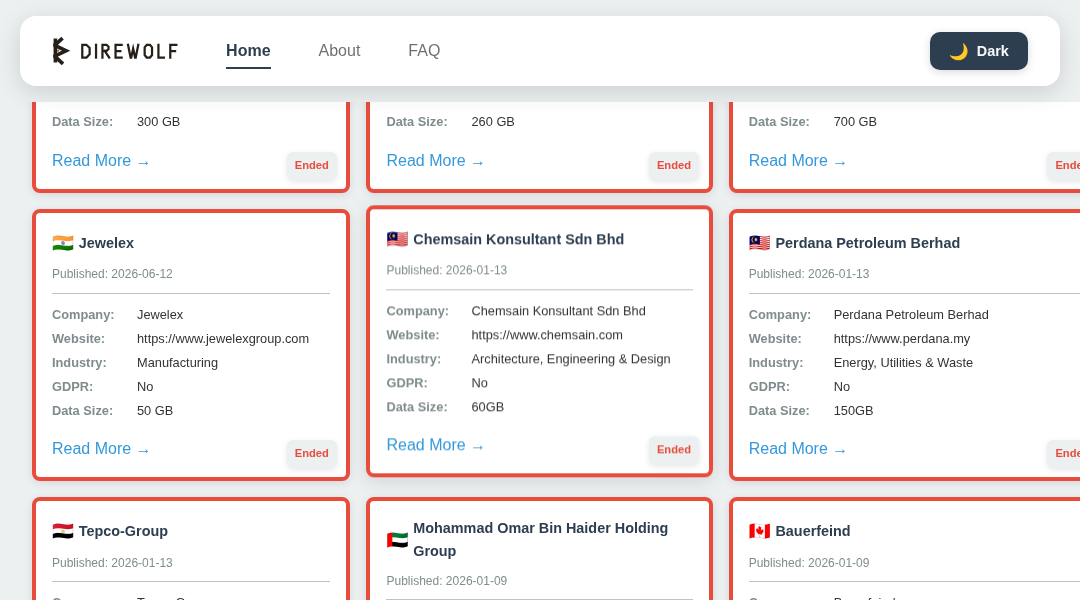Open the FAQ page
Screen dimensions: 1080x600
(424, 51)
